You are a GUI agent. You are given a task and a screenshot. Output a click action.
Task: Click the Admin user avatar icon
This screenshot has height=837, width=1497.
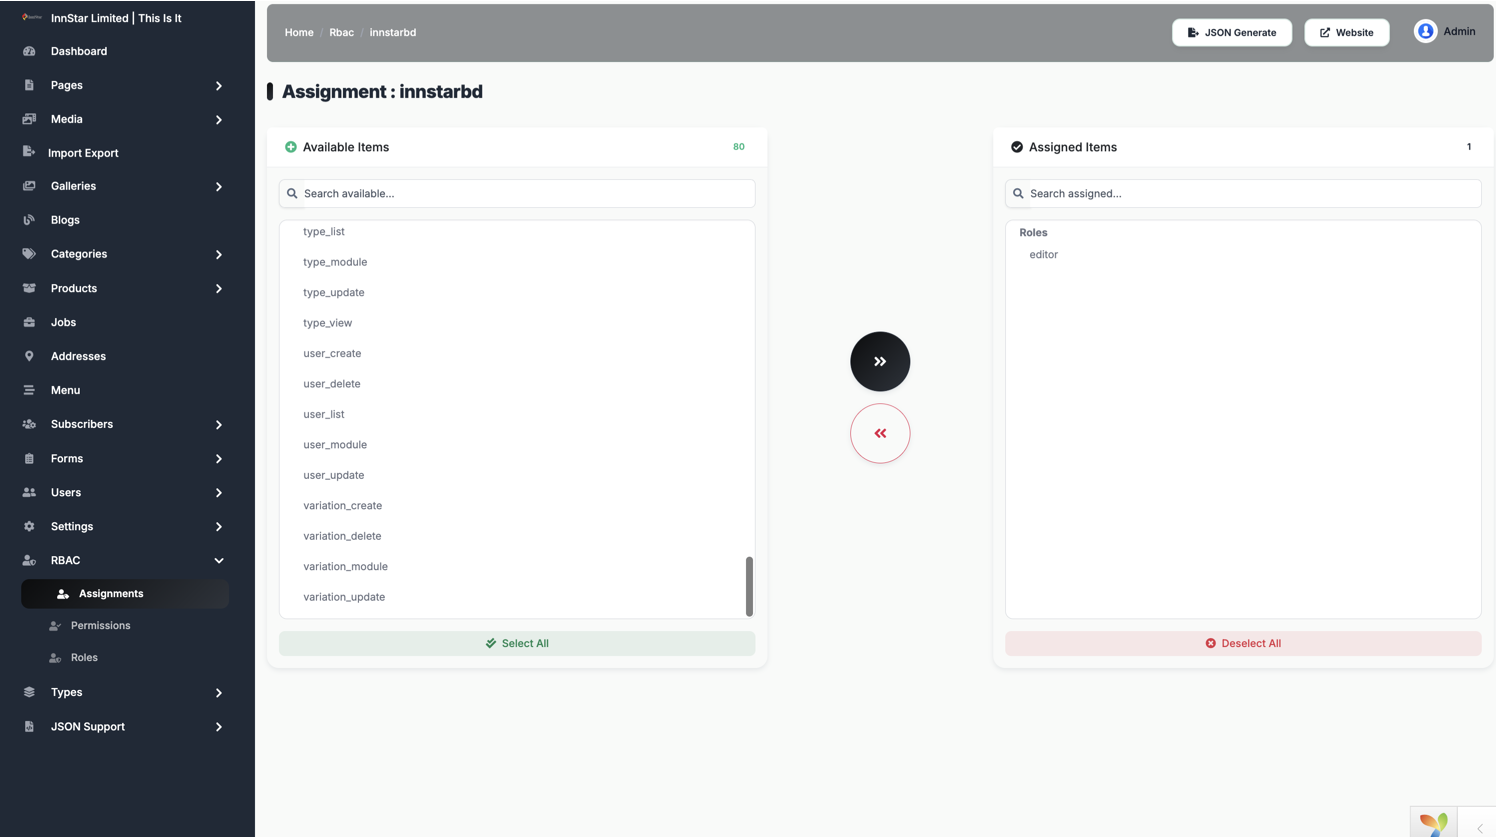1425,31
